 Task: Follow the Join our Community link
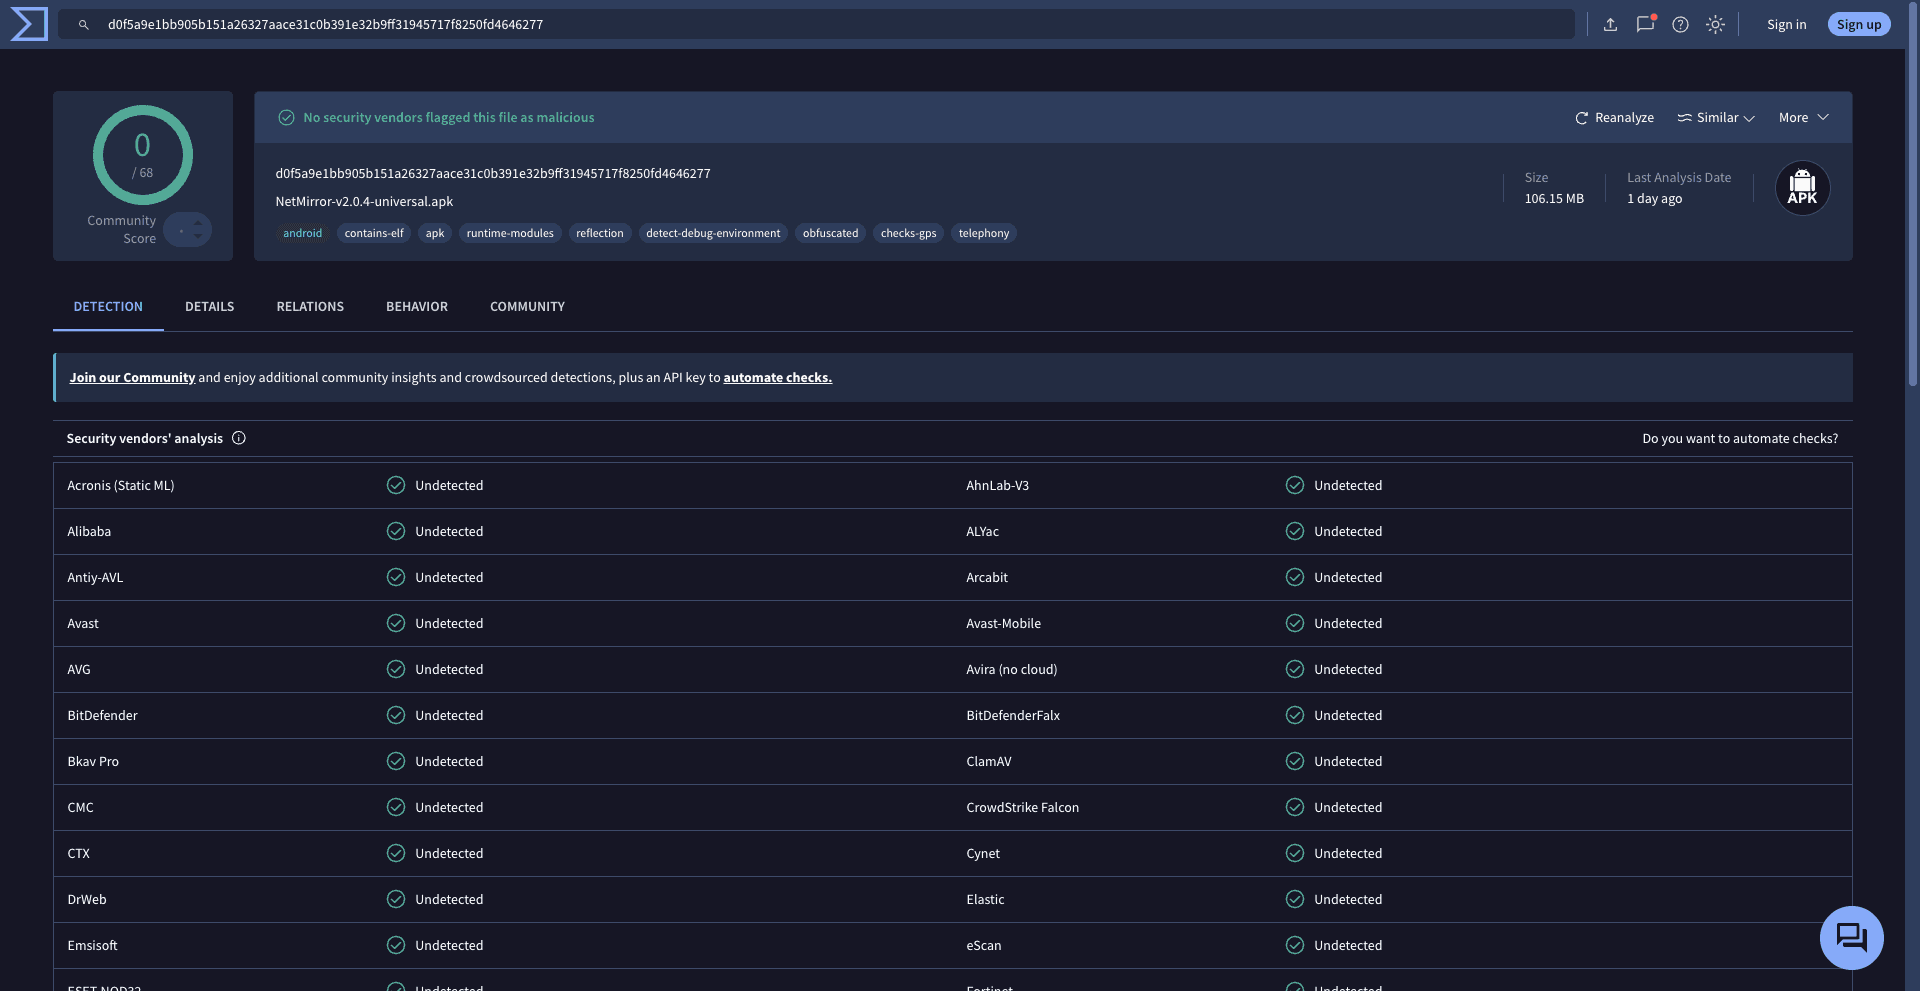click(x=132, y=378)
